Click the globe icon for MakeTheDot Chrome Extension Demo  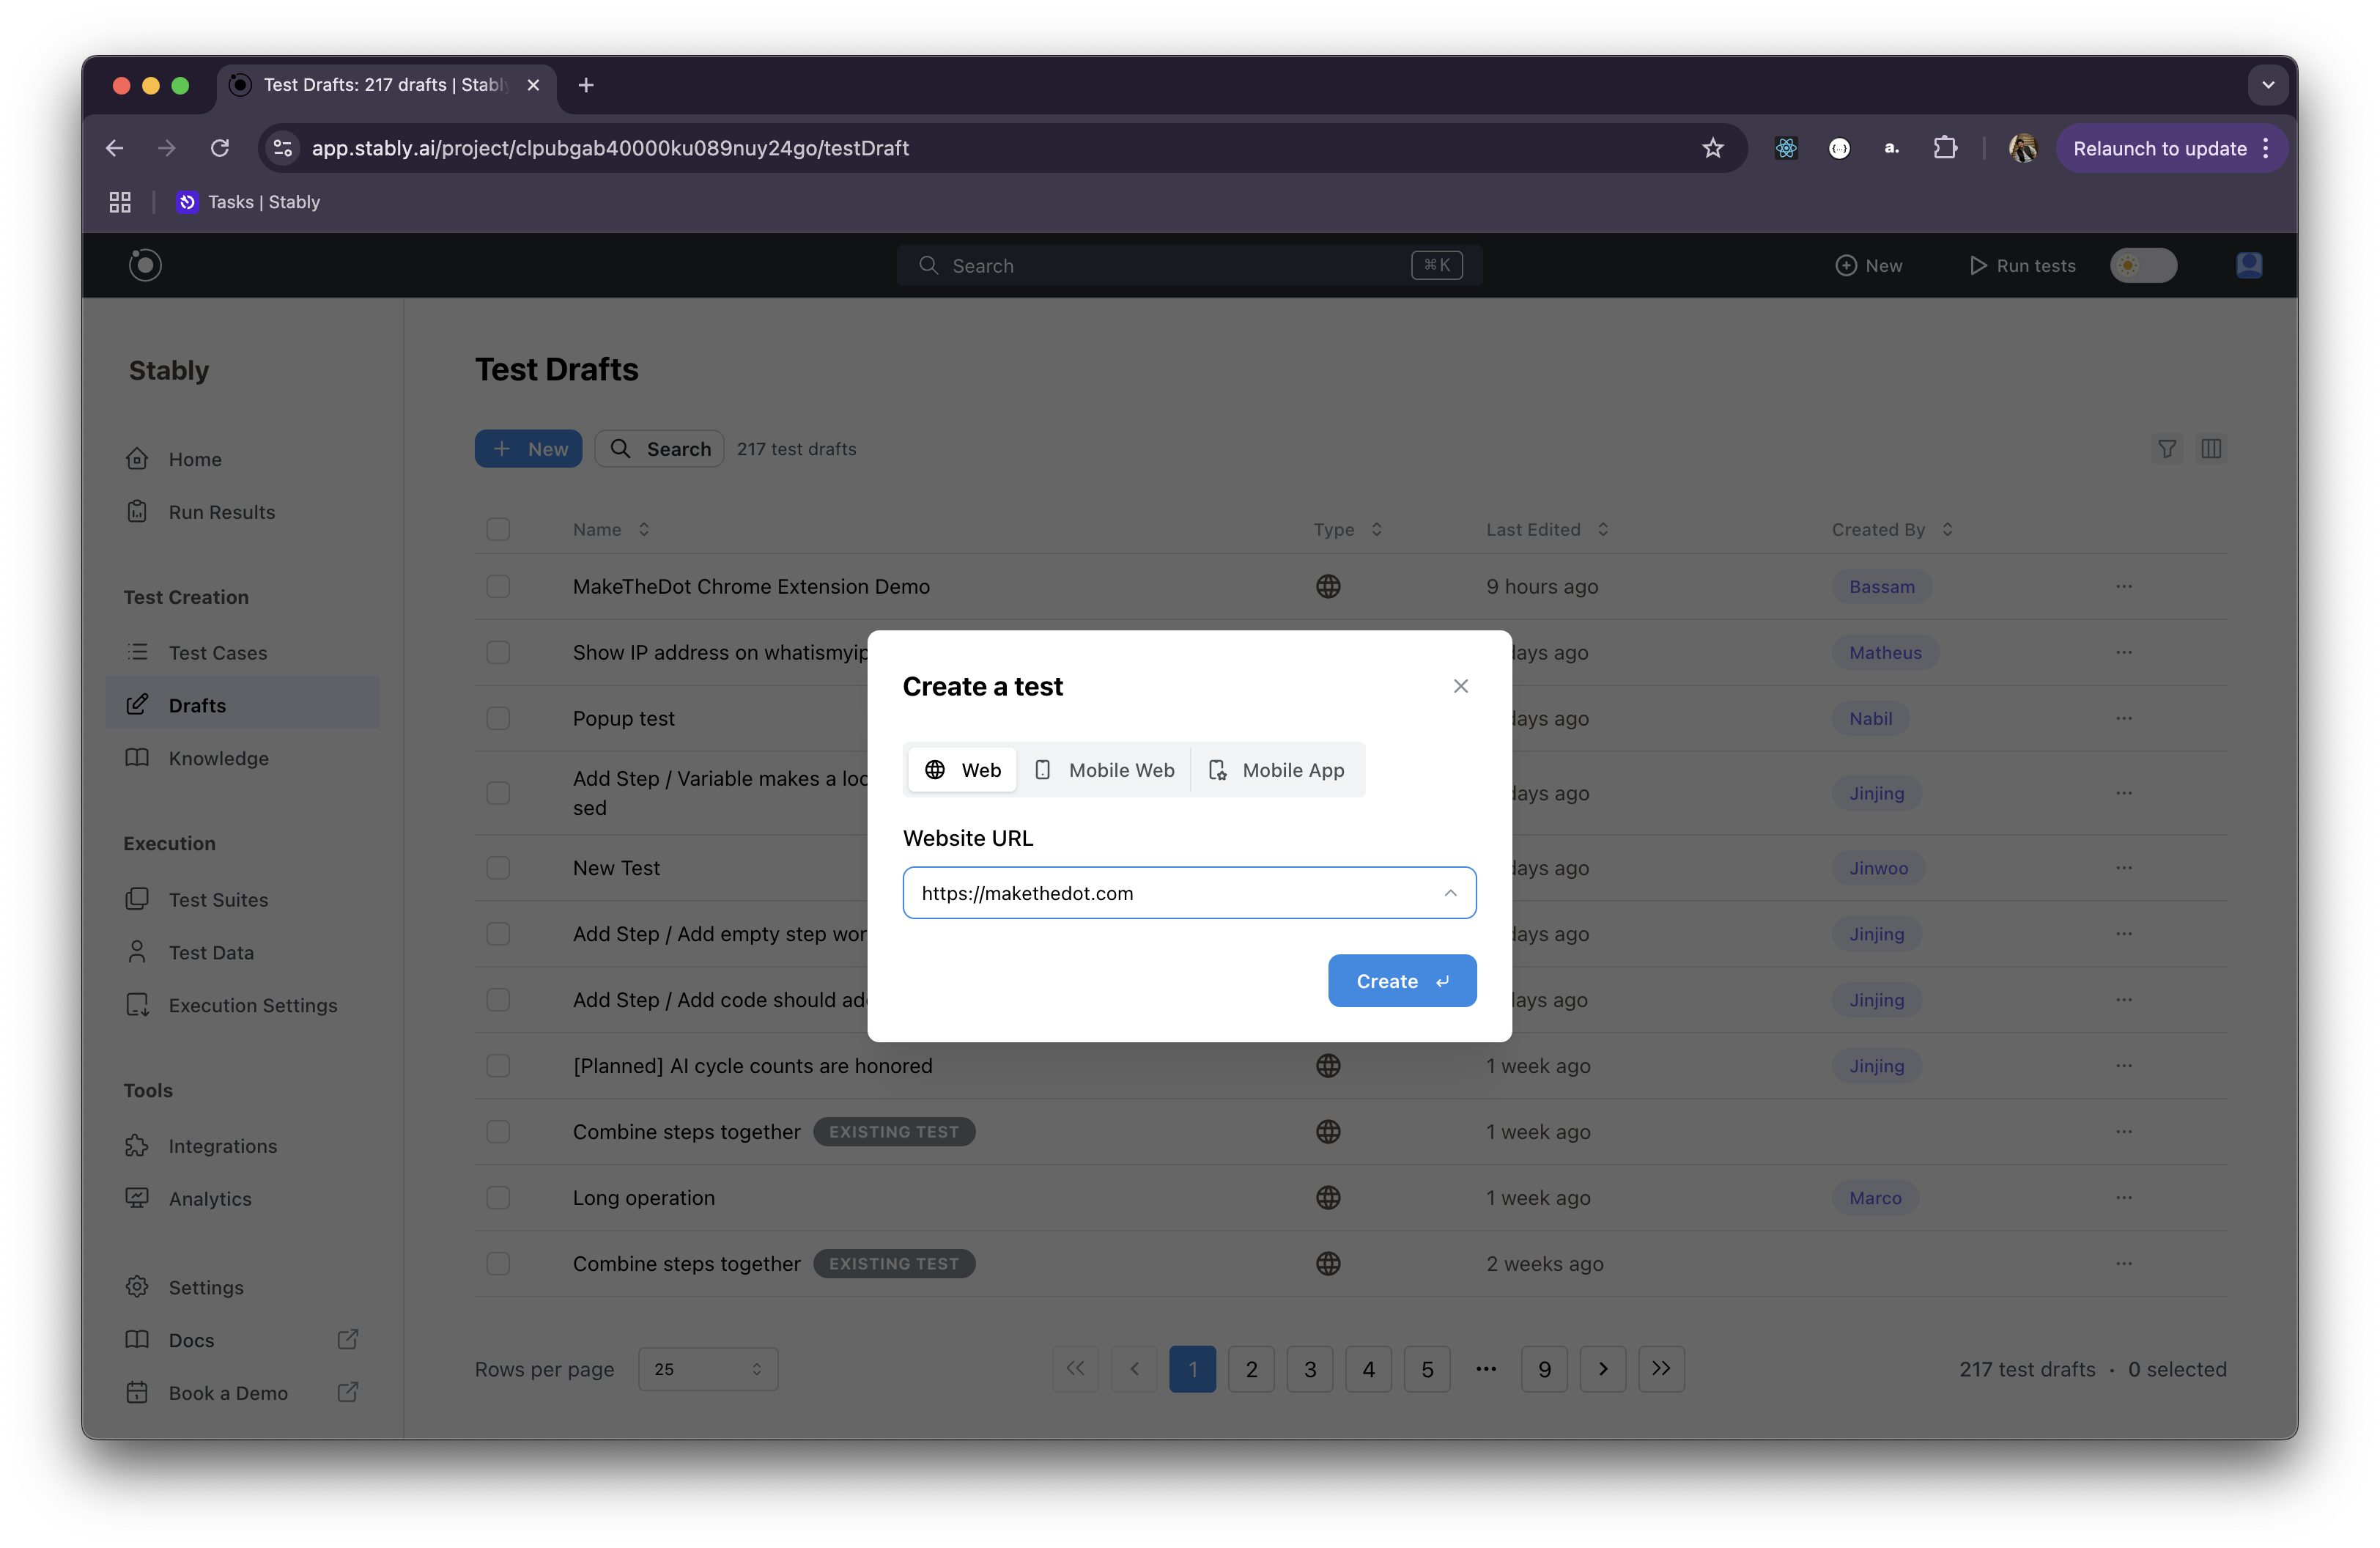1328,586
